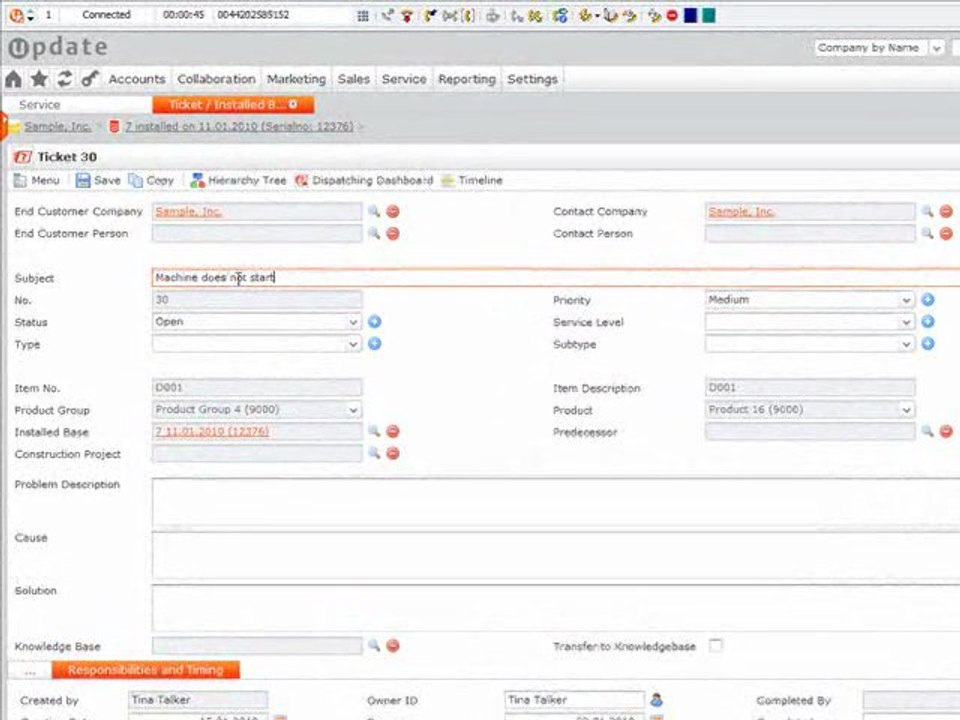Clear Construction Project with red delete icon
Viewport: 960px width, 720px height.
[393, 454]
